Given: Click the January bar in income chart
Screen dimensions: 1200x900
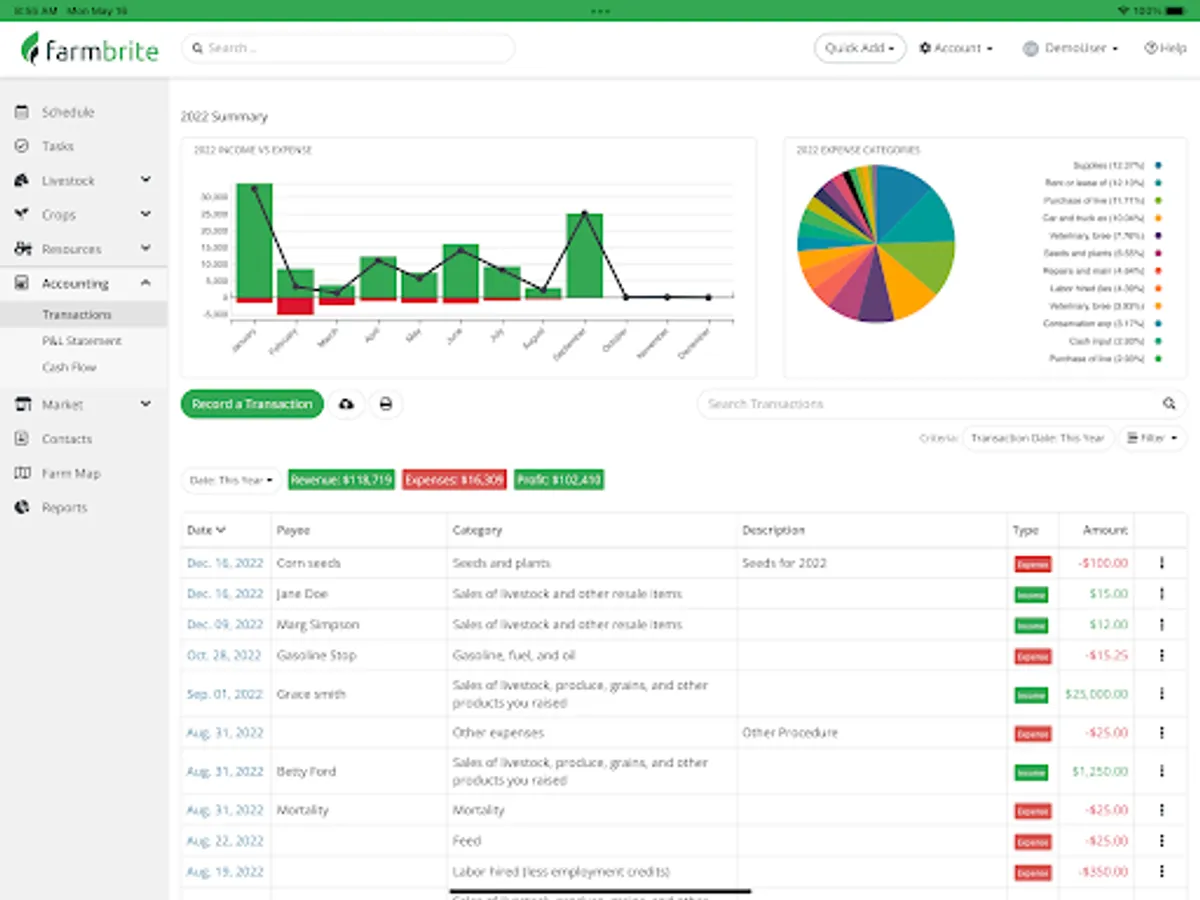Looking at the screenshot, I should click(x=254, y=240).
